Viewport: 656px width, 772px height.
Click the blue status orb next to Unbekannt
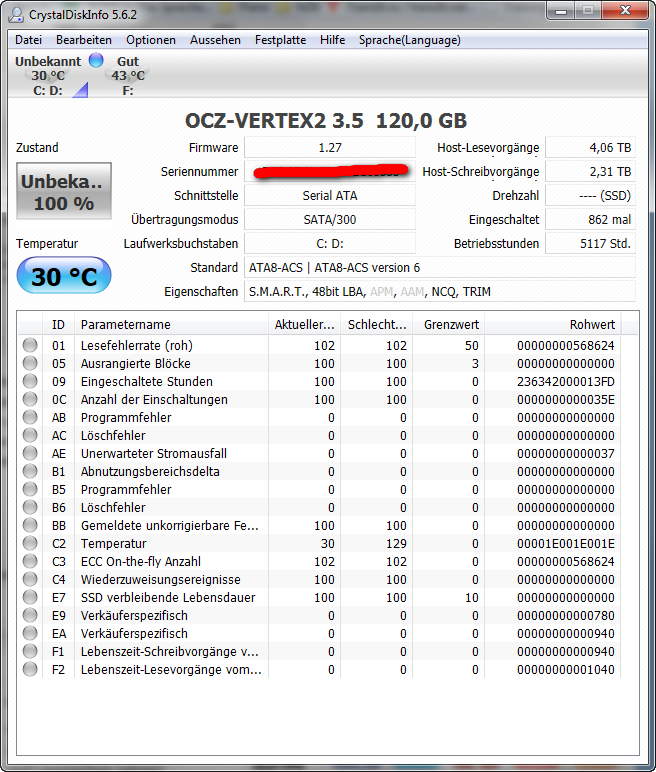(96, 60)
